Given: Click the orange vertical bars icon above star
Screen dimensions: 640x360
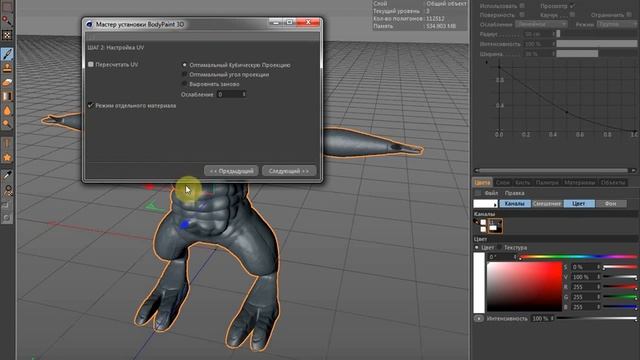Looking at the screenshot, I should click(x=7, y=144).
